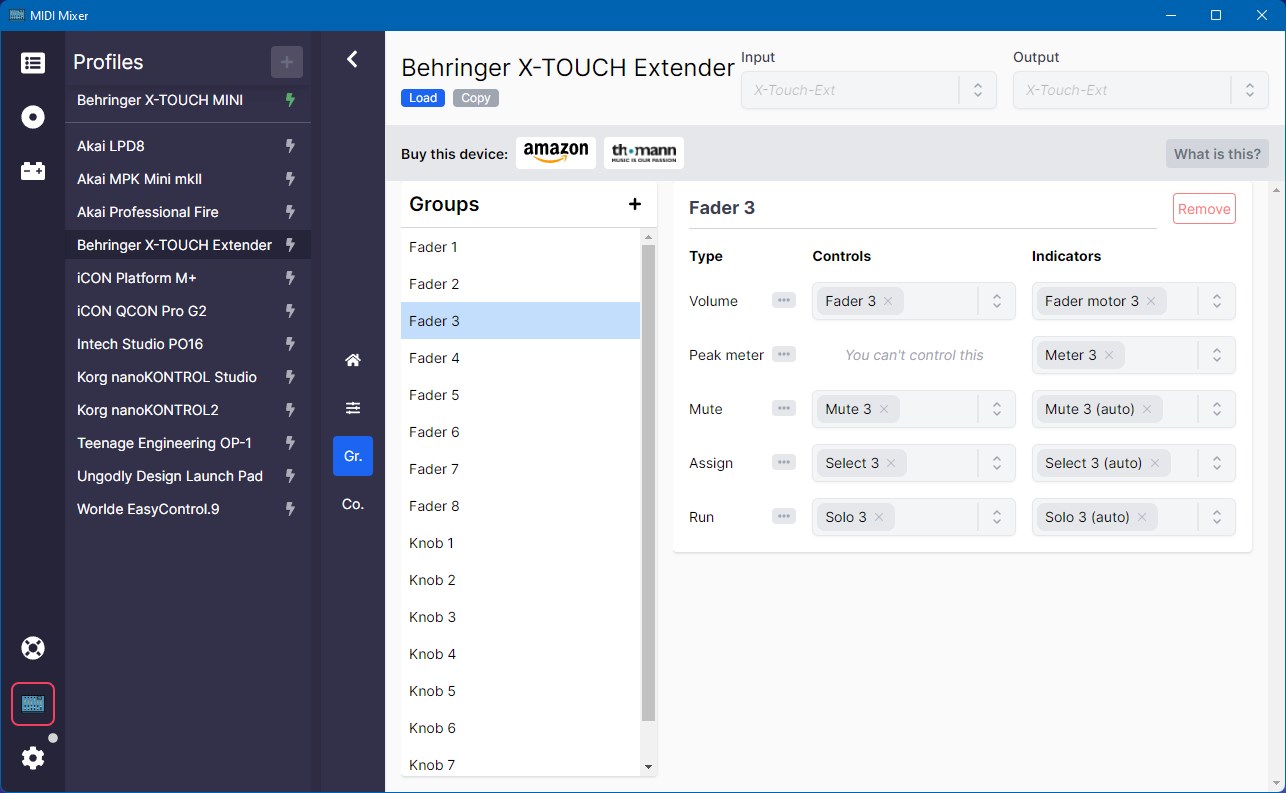The image size is (1286, 793).
Task: Click the Fader 3 group name field
Action: 923,208
